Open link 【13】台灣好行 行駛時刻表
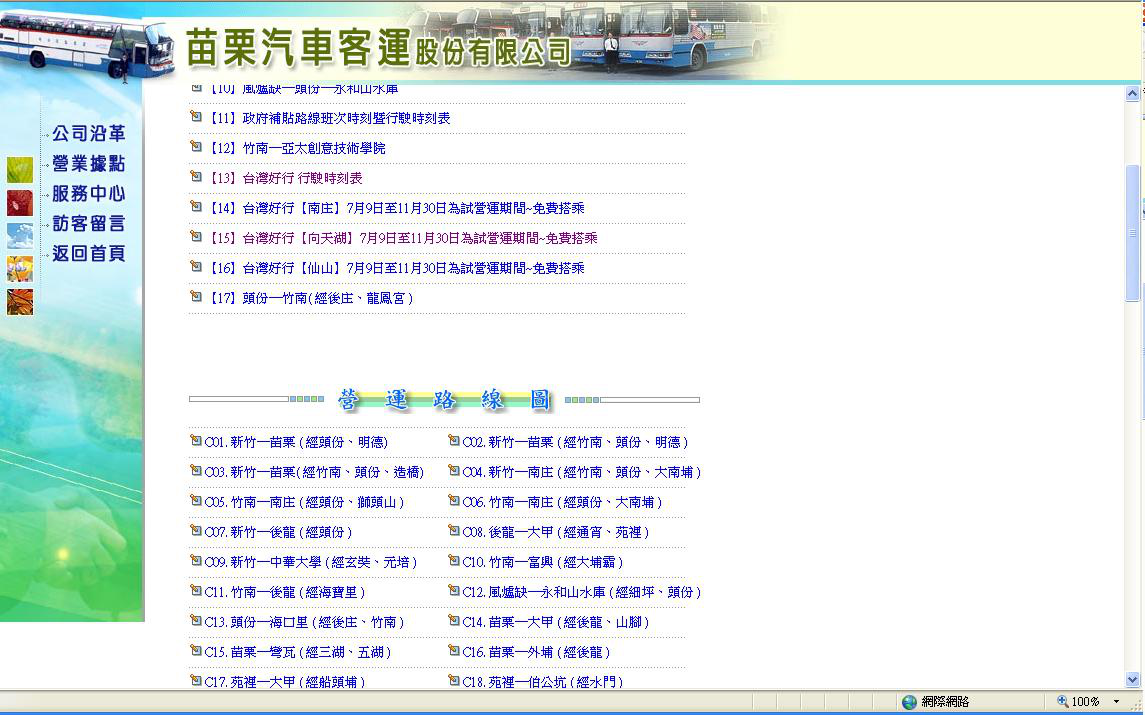The width and height of the screenshot is (1145, 715). pyautogui.click(x=285, y=178)
